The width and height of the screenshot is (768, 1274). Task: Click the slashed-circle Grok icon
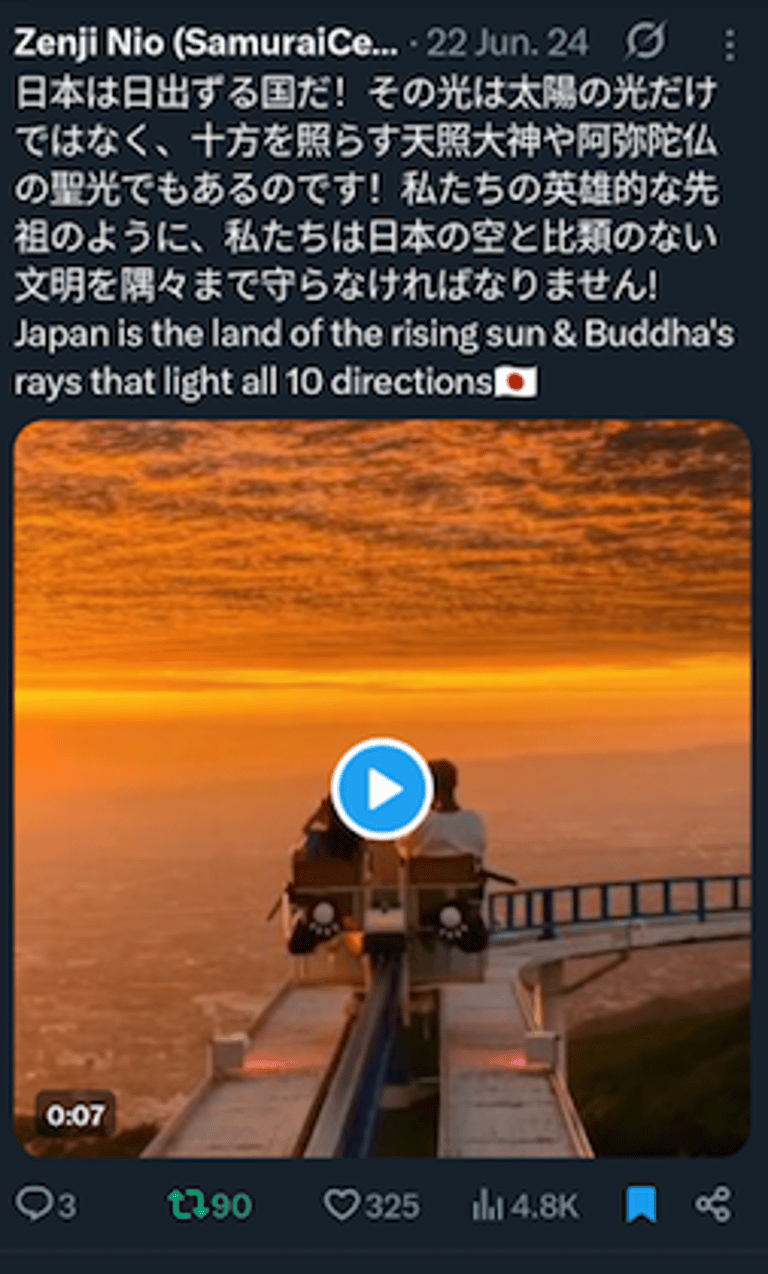(x=645, y=43)
